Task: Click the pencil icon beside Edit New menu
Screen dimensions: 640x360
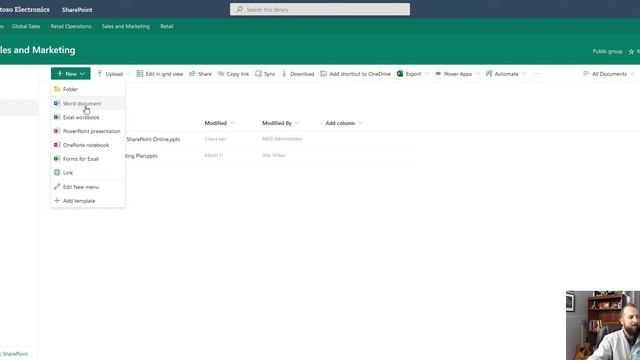Action: point(57,187)
